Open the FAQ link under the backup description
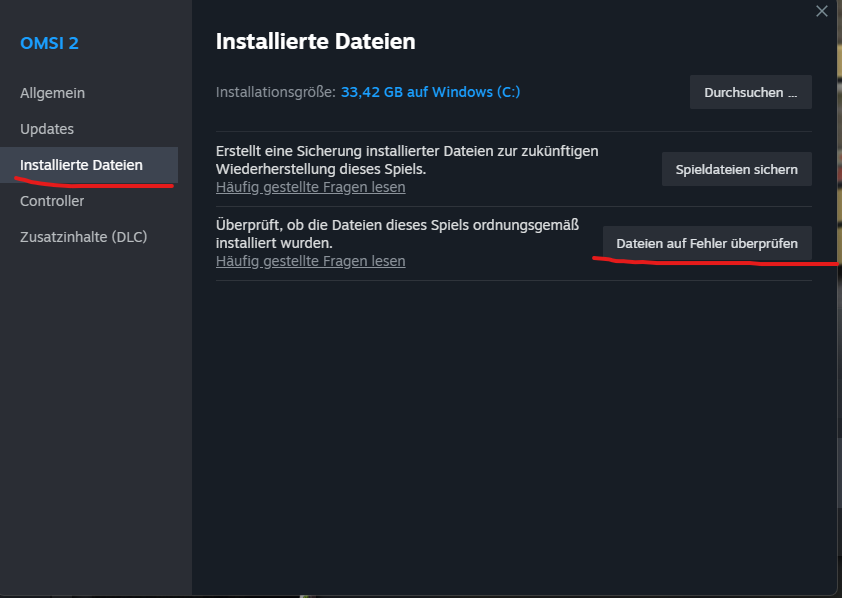This screenshot has width=842, height=598. 310,187
